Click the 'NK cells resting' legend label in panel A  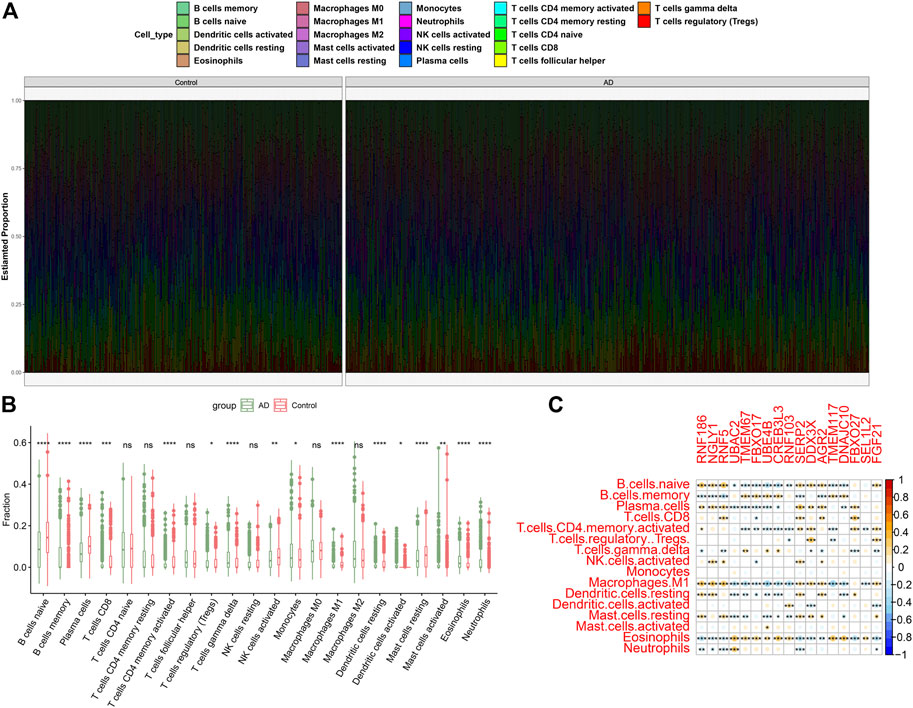pyautogui.click(x=449, y=48)
